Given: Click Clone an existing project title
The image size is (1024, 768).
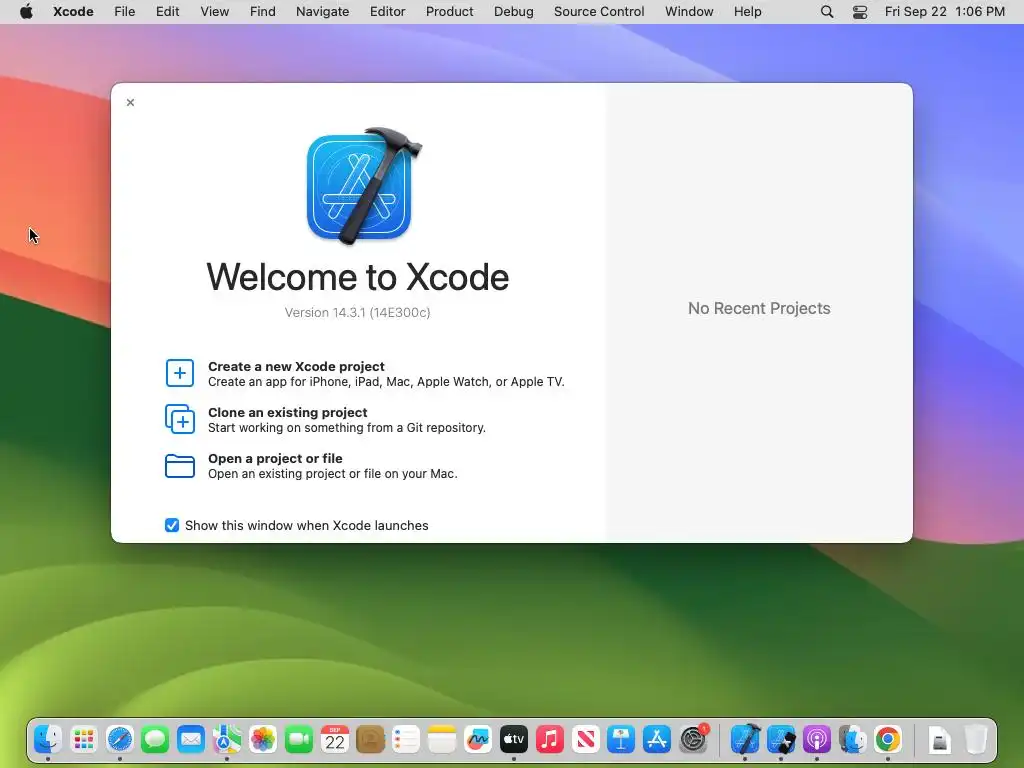Looking at the screenshot, I should coord(287,412).
